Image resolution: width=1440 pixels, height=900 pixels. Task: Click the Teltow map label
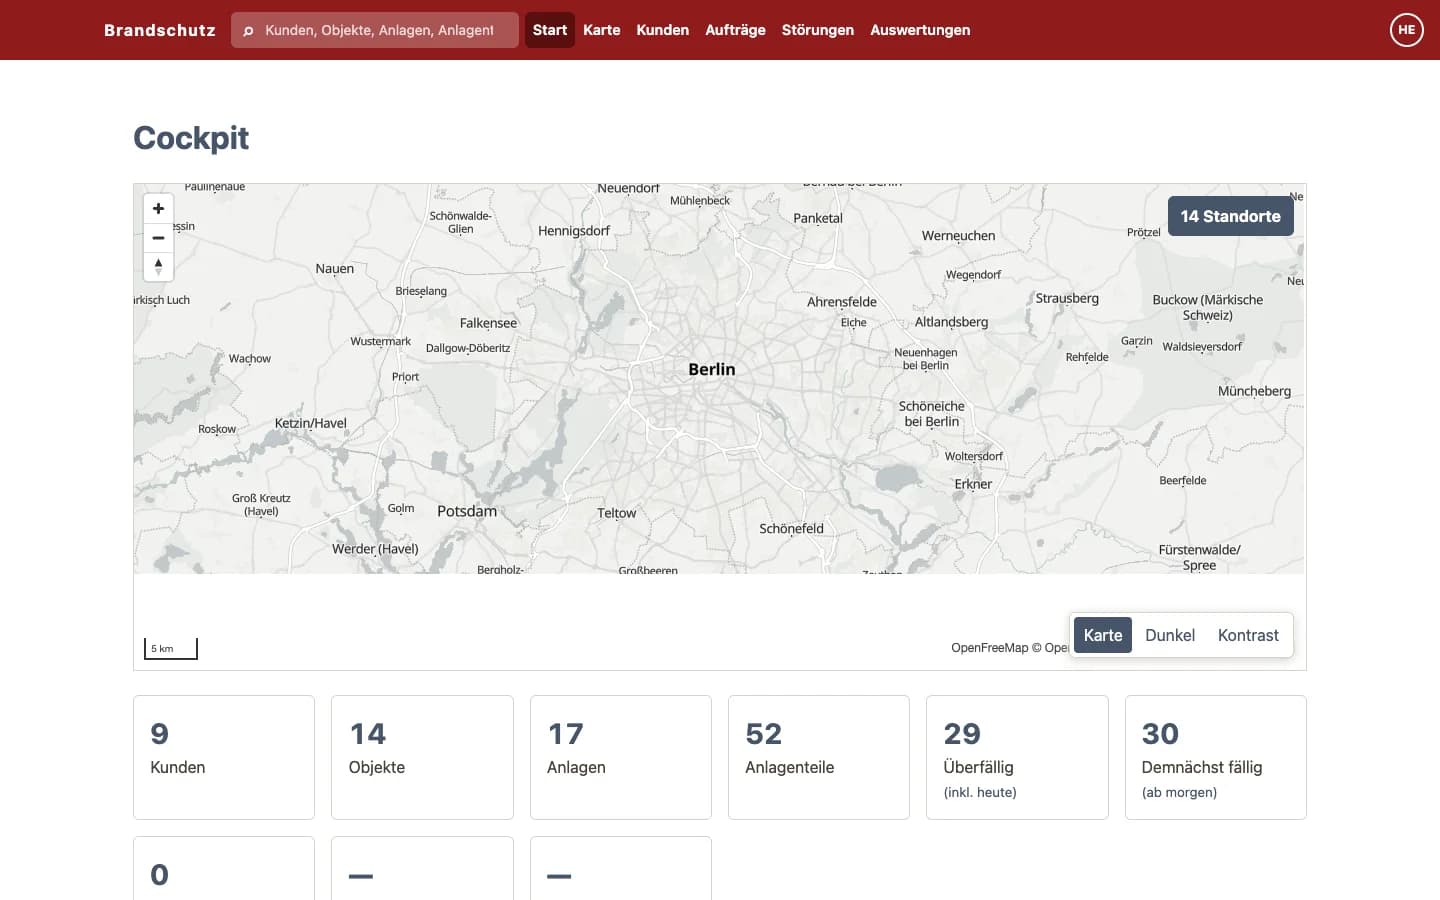click(x=616, y=513)
